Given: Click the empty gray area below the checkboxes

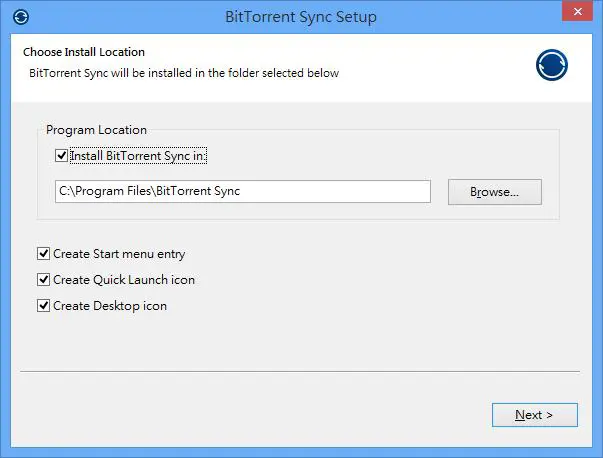Looking at the screenshot, I should tap(302, 341).
